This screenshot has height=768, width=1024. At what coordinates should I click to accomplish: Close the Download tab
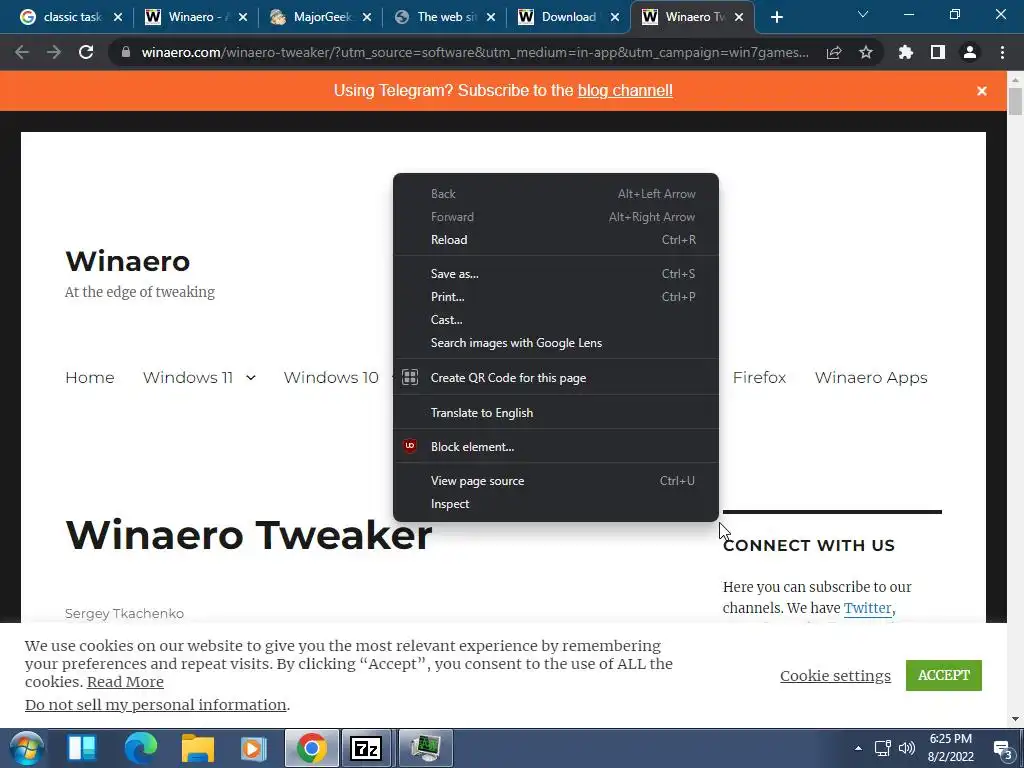(x=615, y=17)
